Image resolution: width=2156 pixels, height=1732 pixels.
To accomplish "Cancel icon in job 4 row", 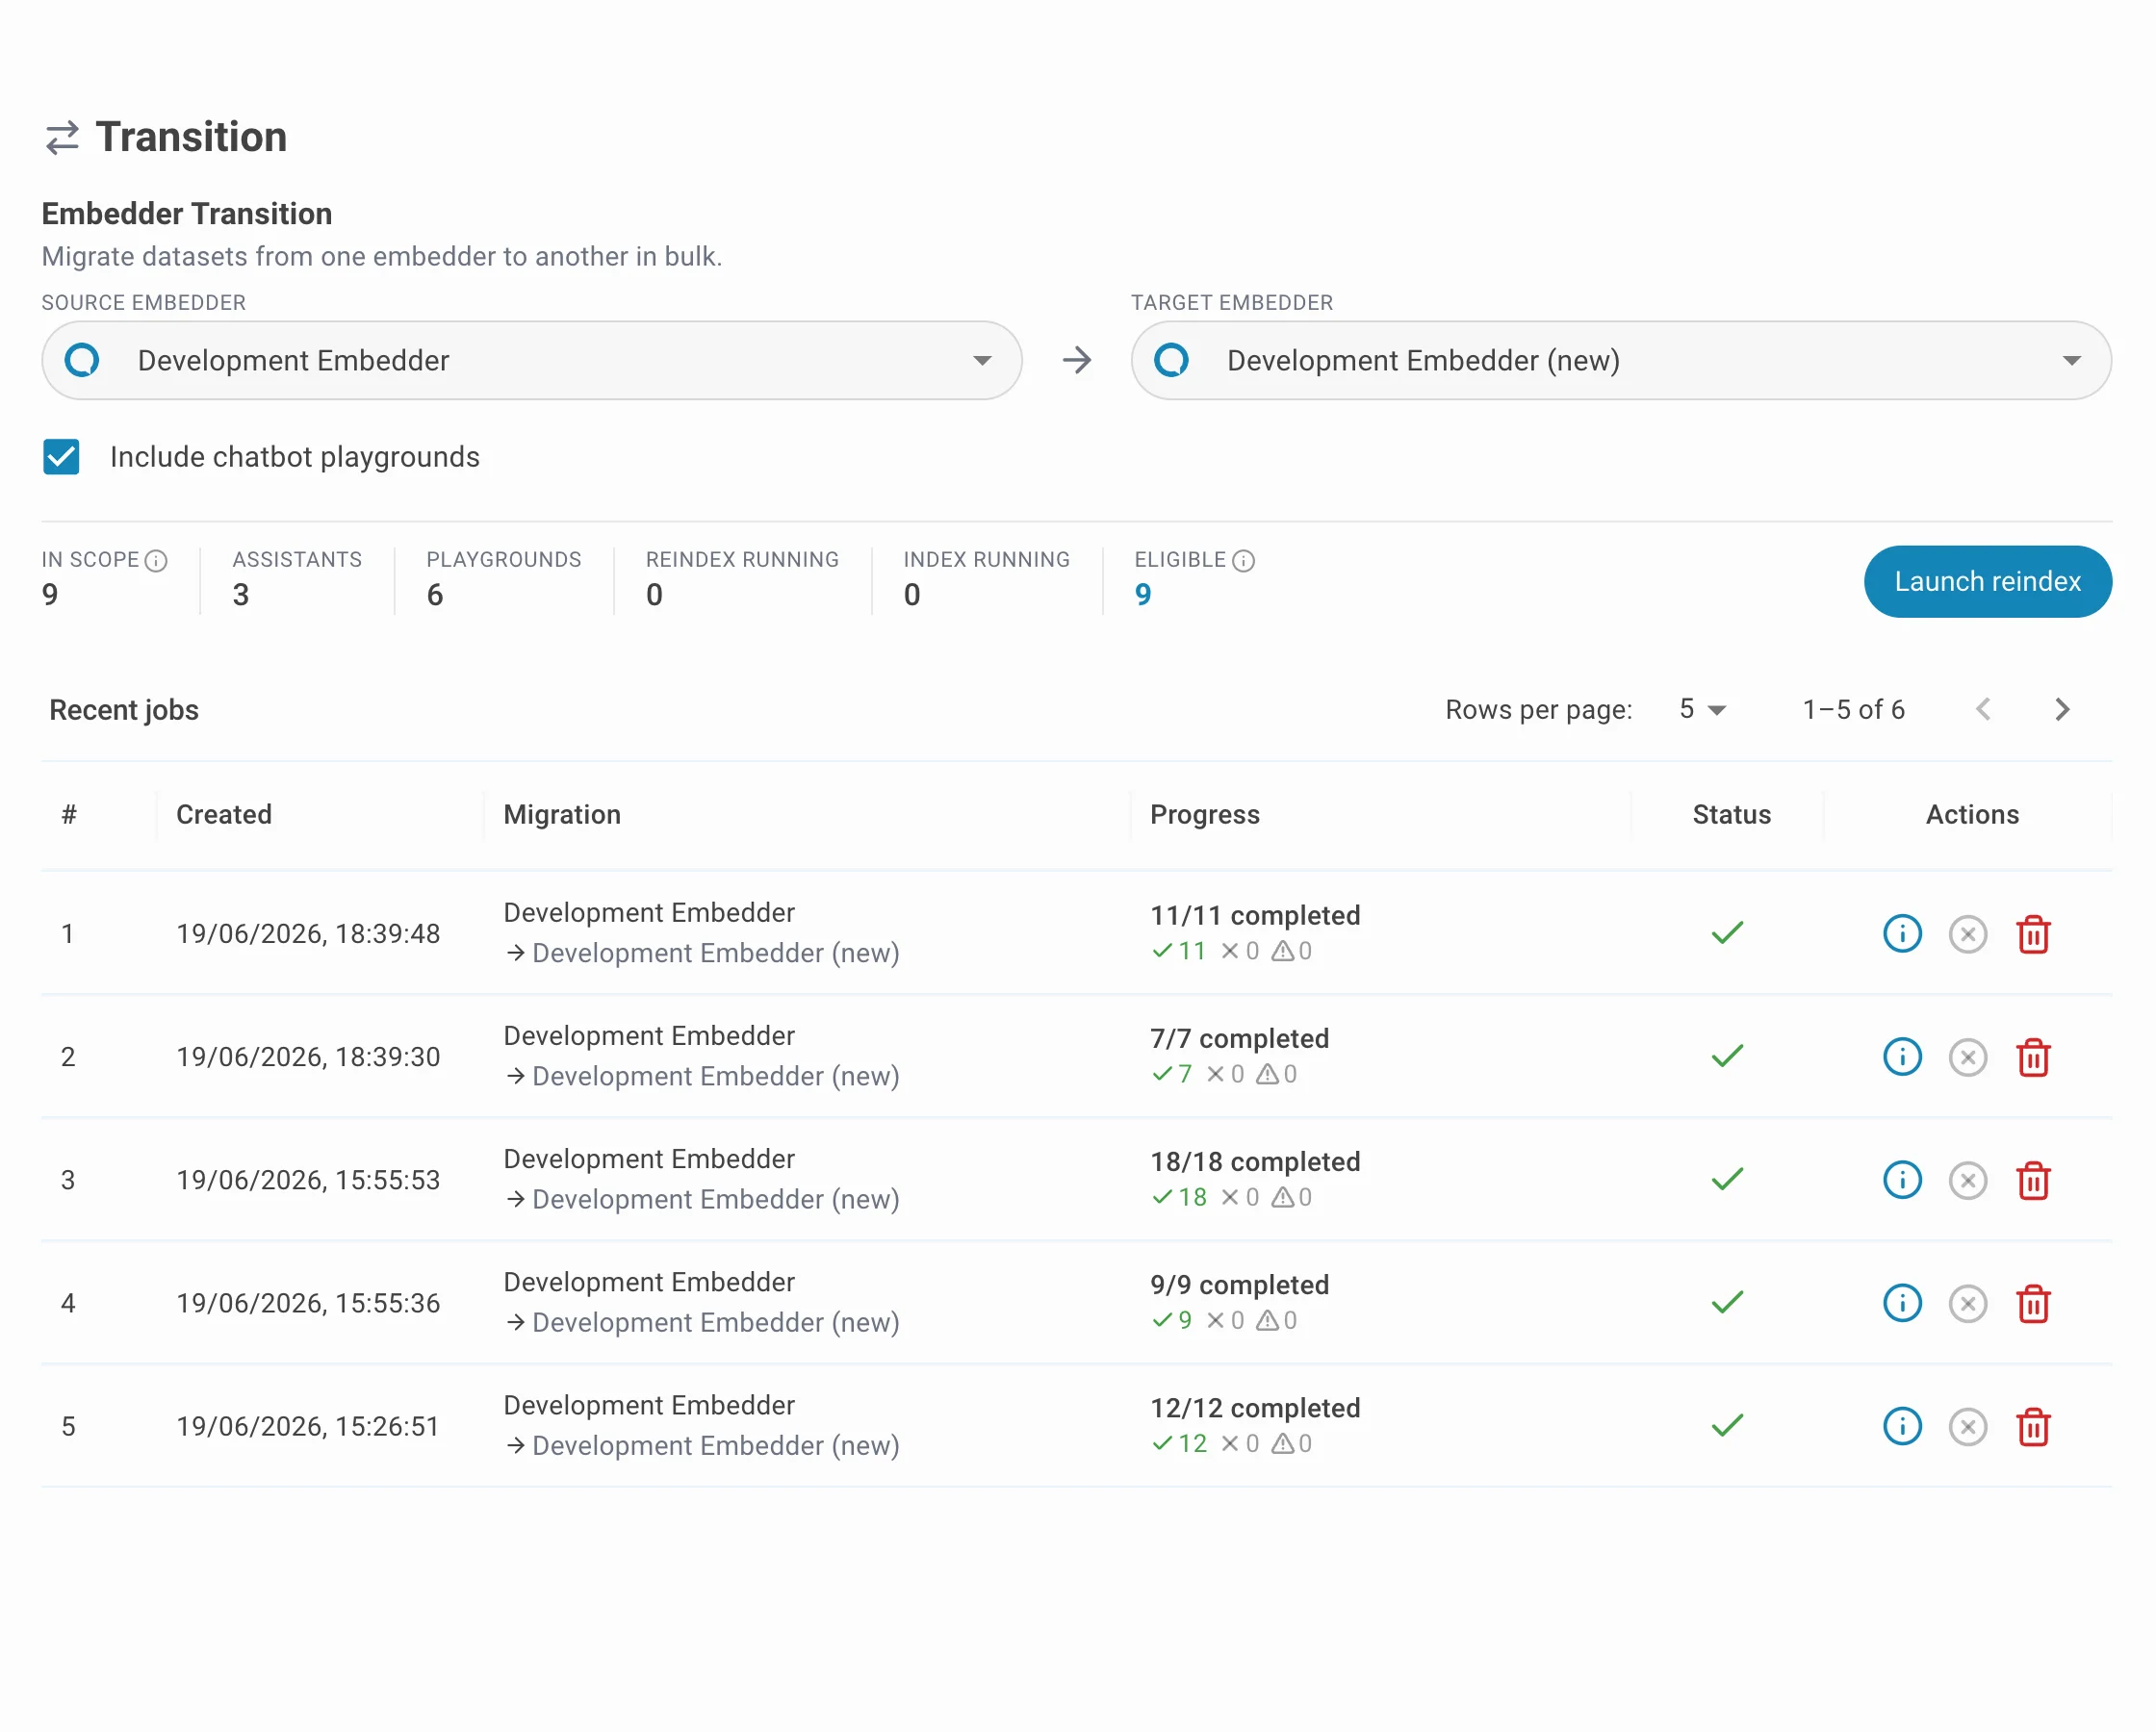I will pyautogui.click(x=1968, y=1303).
